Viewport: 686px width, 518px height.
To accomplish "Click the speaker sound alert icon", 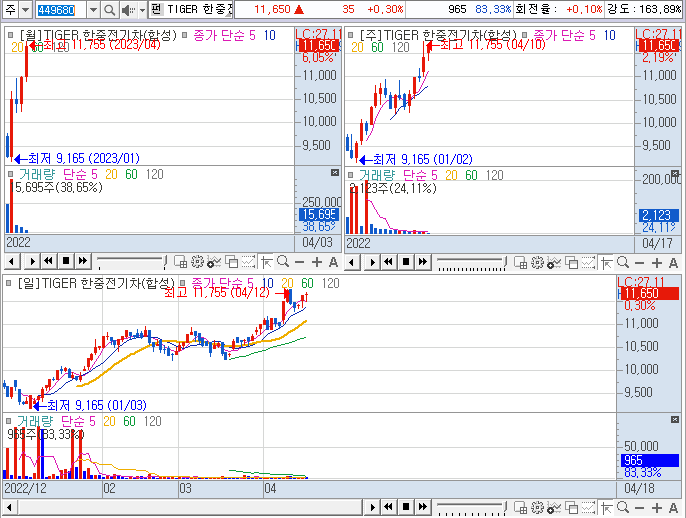I will tap(128, 10).
